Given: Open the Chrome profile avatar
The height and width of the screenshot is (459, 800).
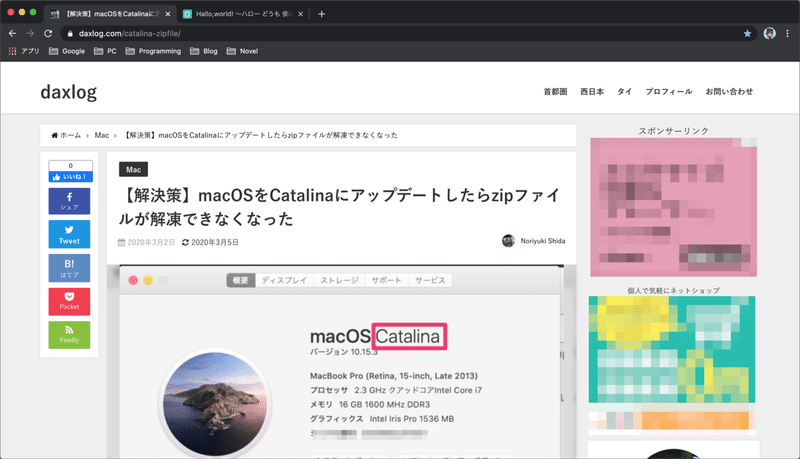Looking at the screenshot, I should (769, 33).
